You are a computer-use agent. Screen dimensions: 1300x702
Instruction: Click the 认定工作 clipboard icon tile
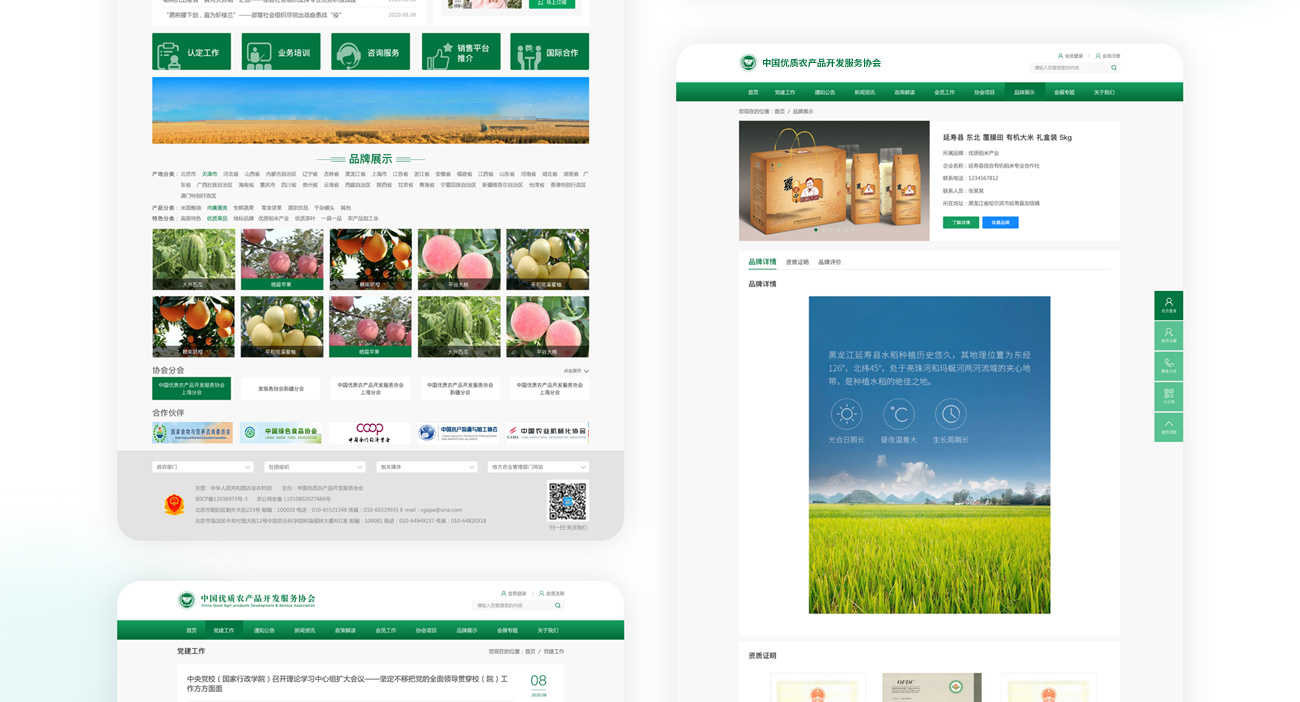(x=191, y=52)
